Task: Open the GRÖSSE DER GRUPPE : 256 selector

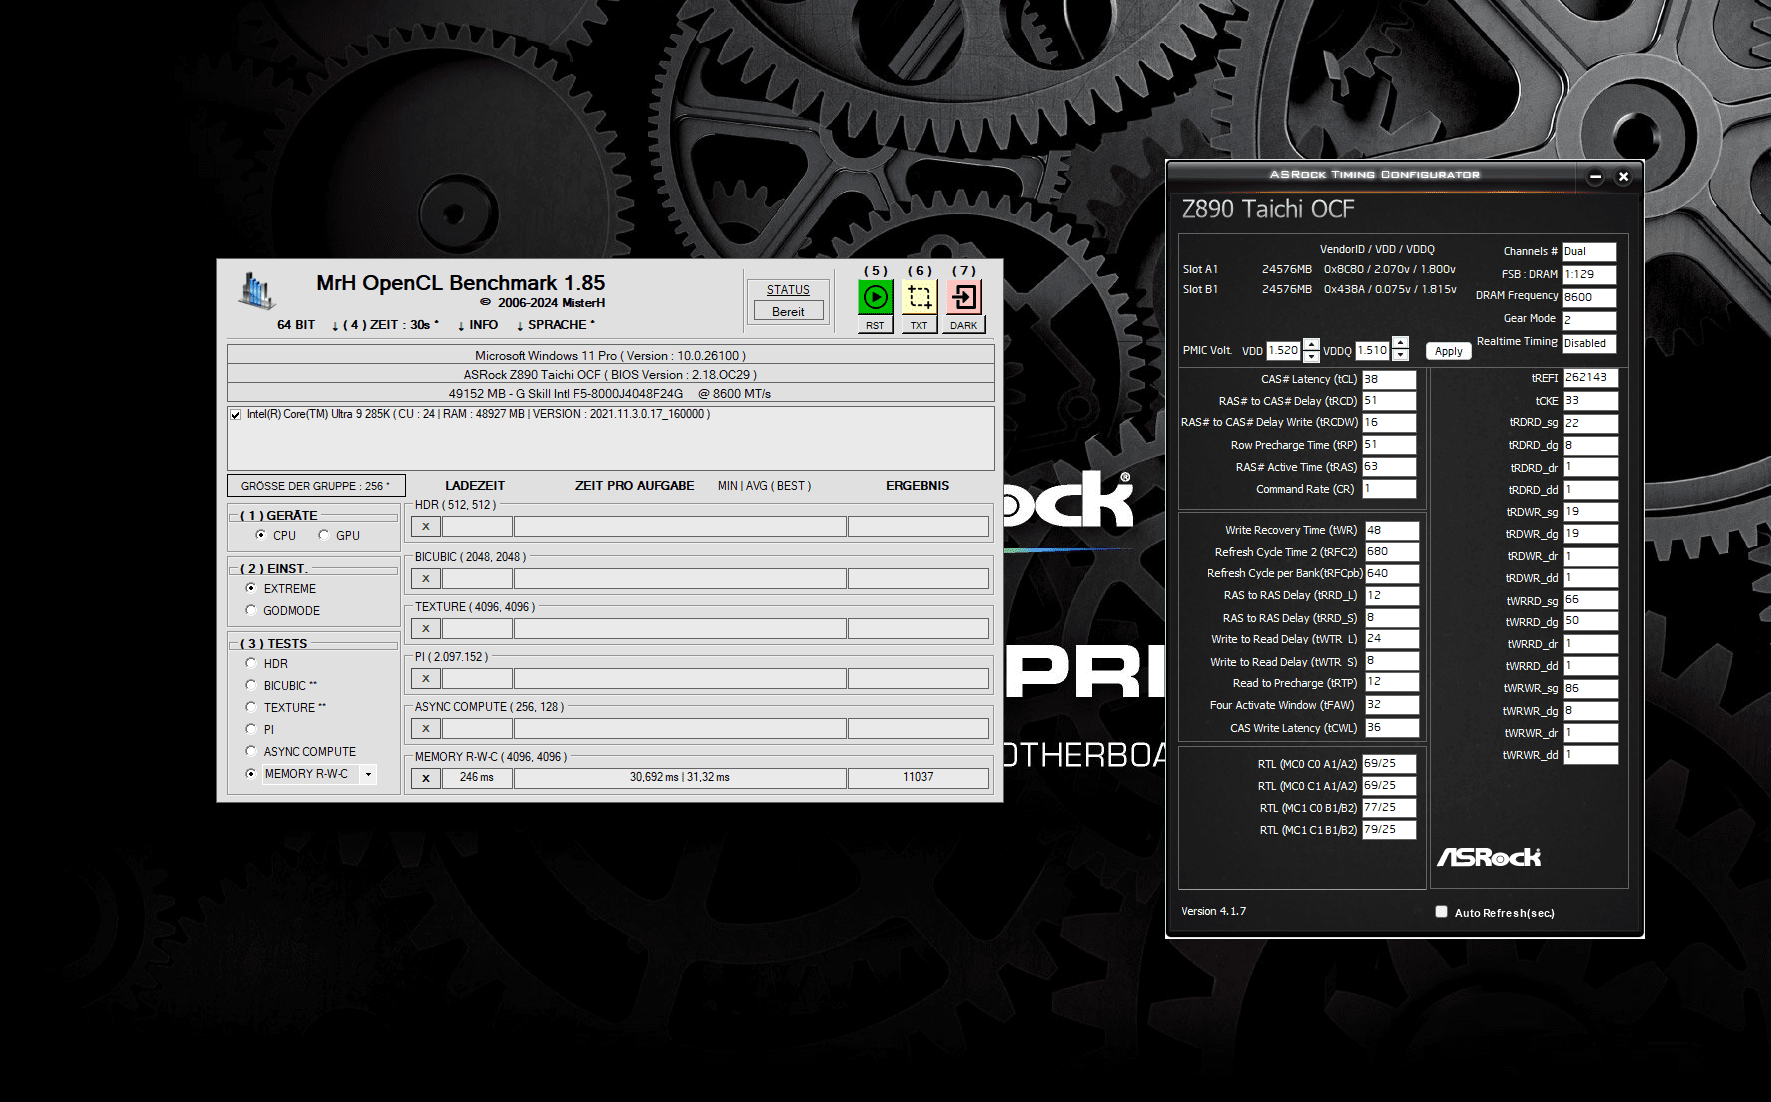Action: pyautogui.click(x=316, y=486)
